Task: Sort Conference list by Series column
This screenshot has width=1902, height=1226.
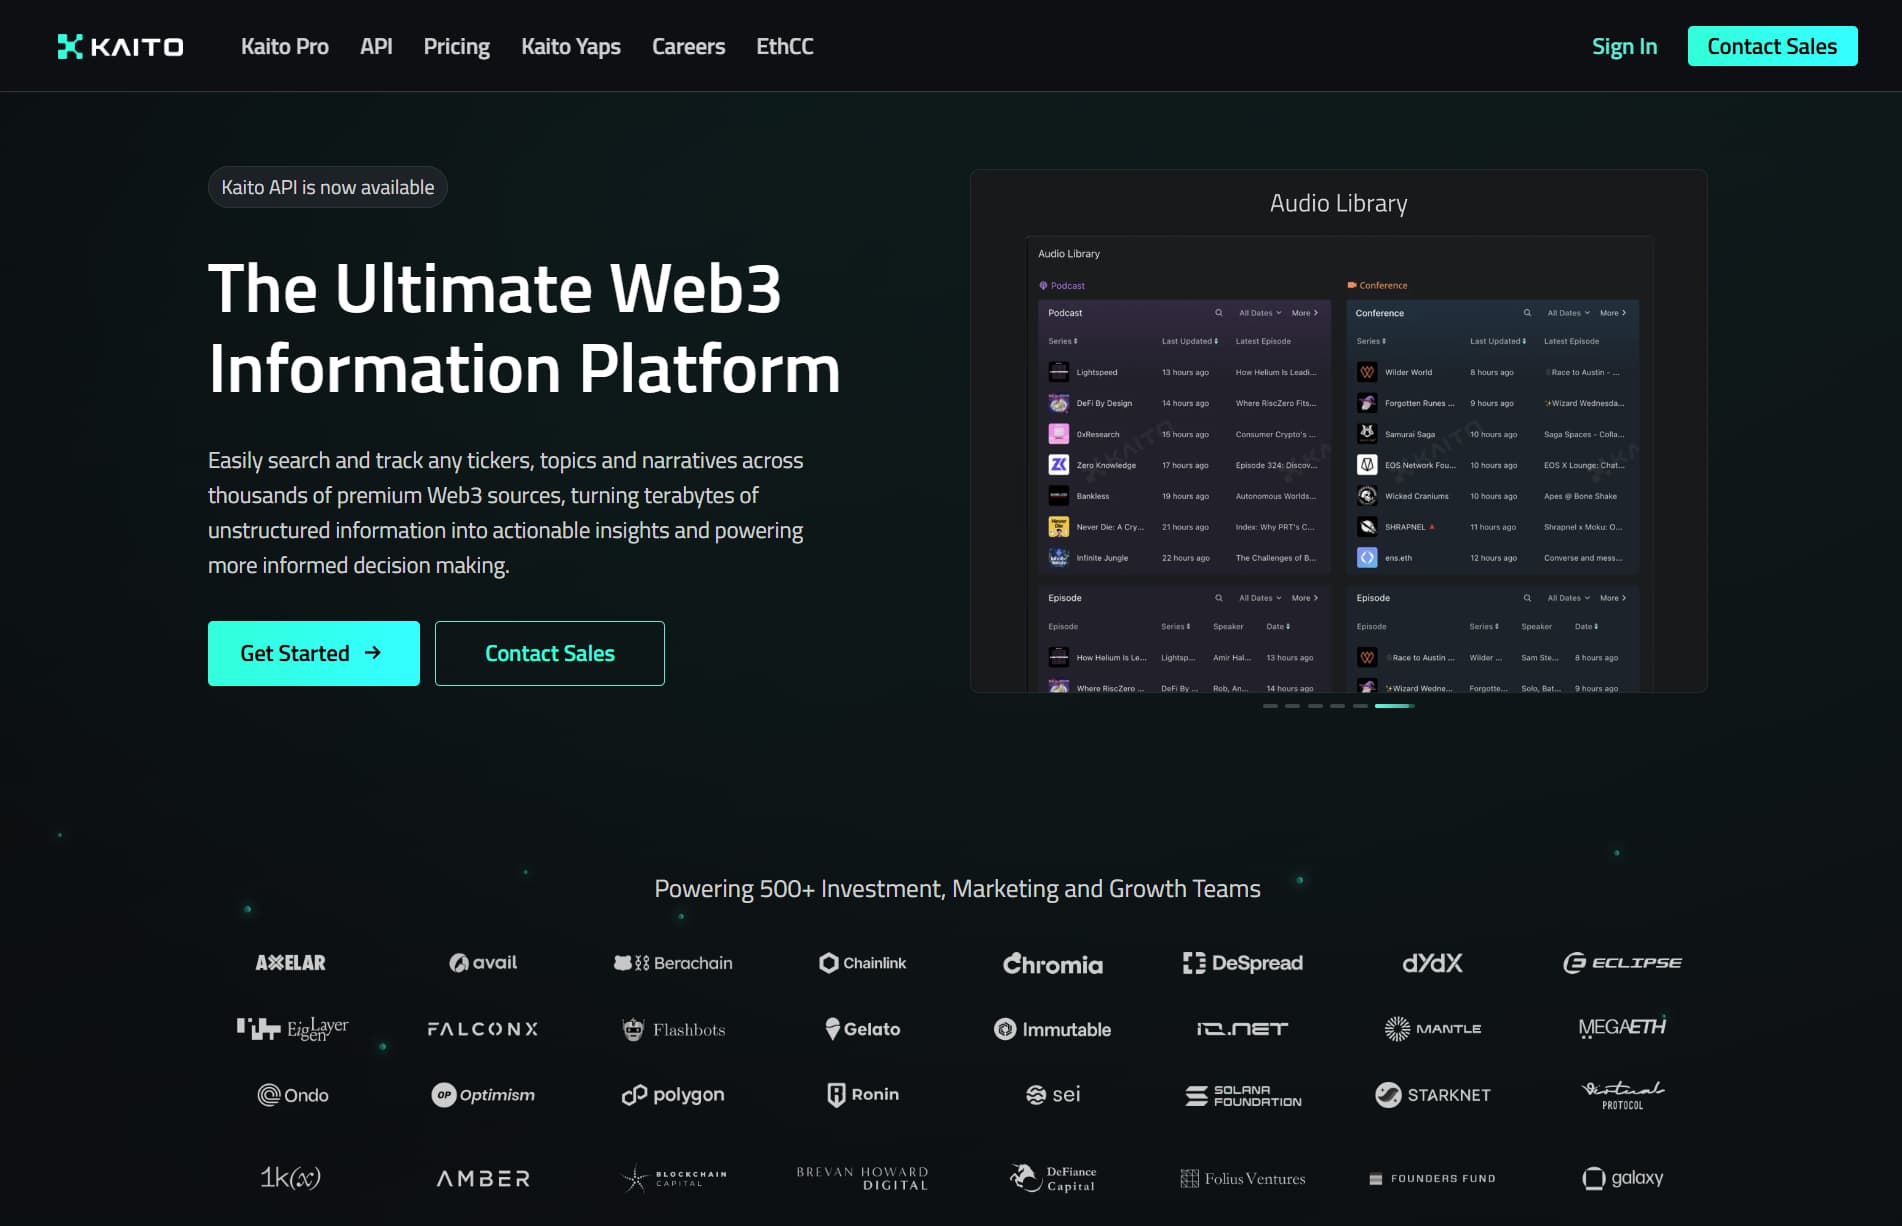Action: coord(1371,341)
